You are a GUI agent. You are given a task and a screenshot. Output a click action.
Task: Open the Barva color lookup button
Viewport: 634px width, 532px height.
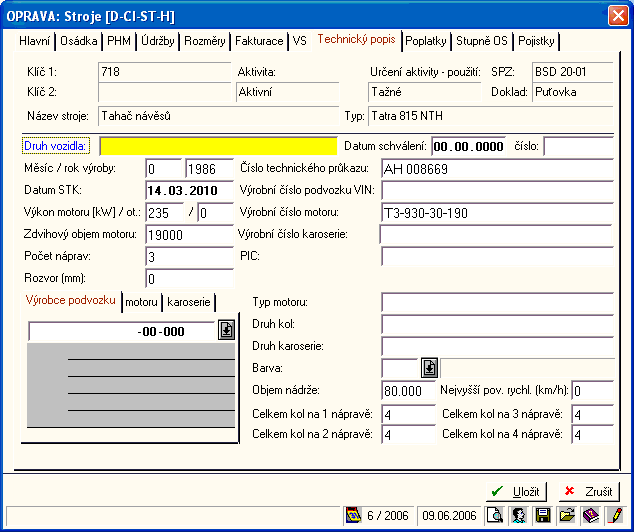coord(429,367)
